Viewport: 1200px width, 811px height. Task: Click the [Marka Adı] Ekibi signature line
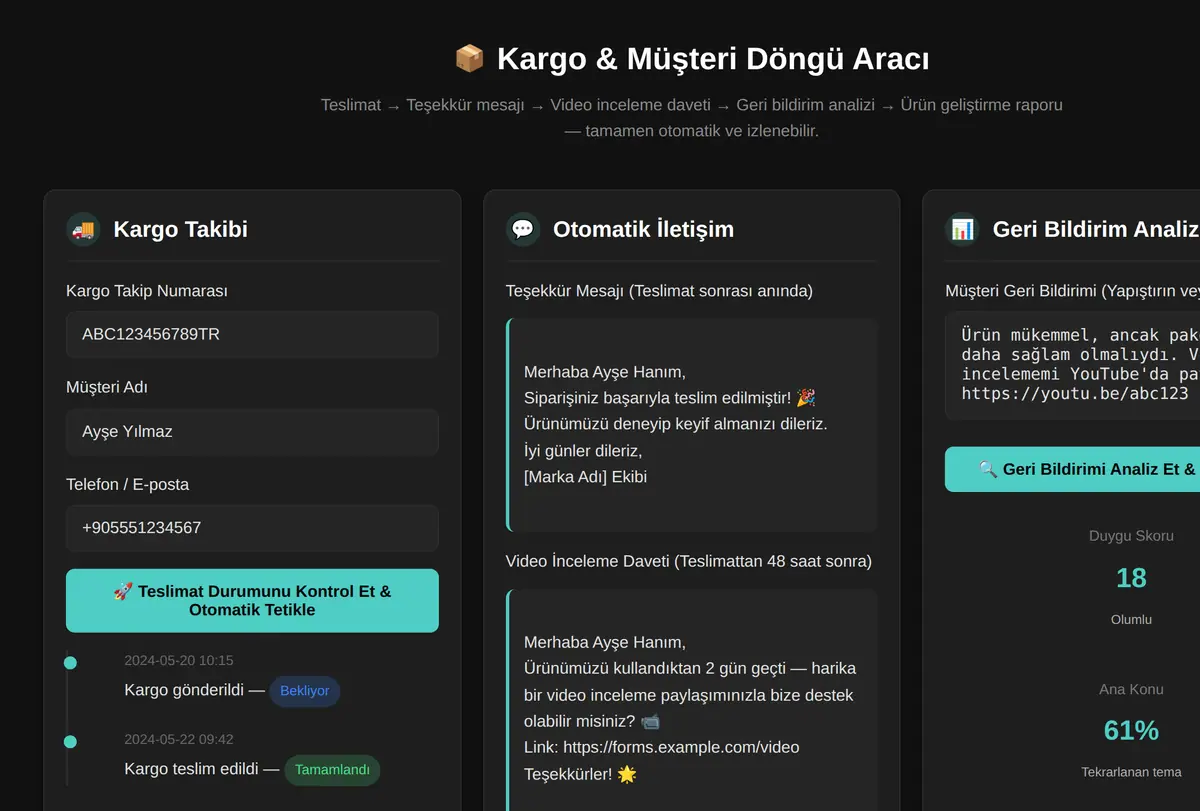pos(585,477)
